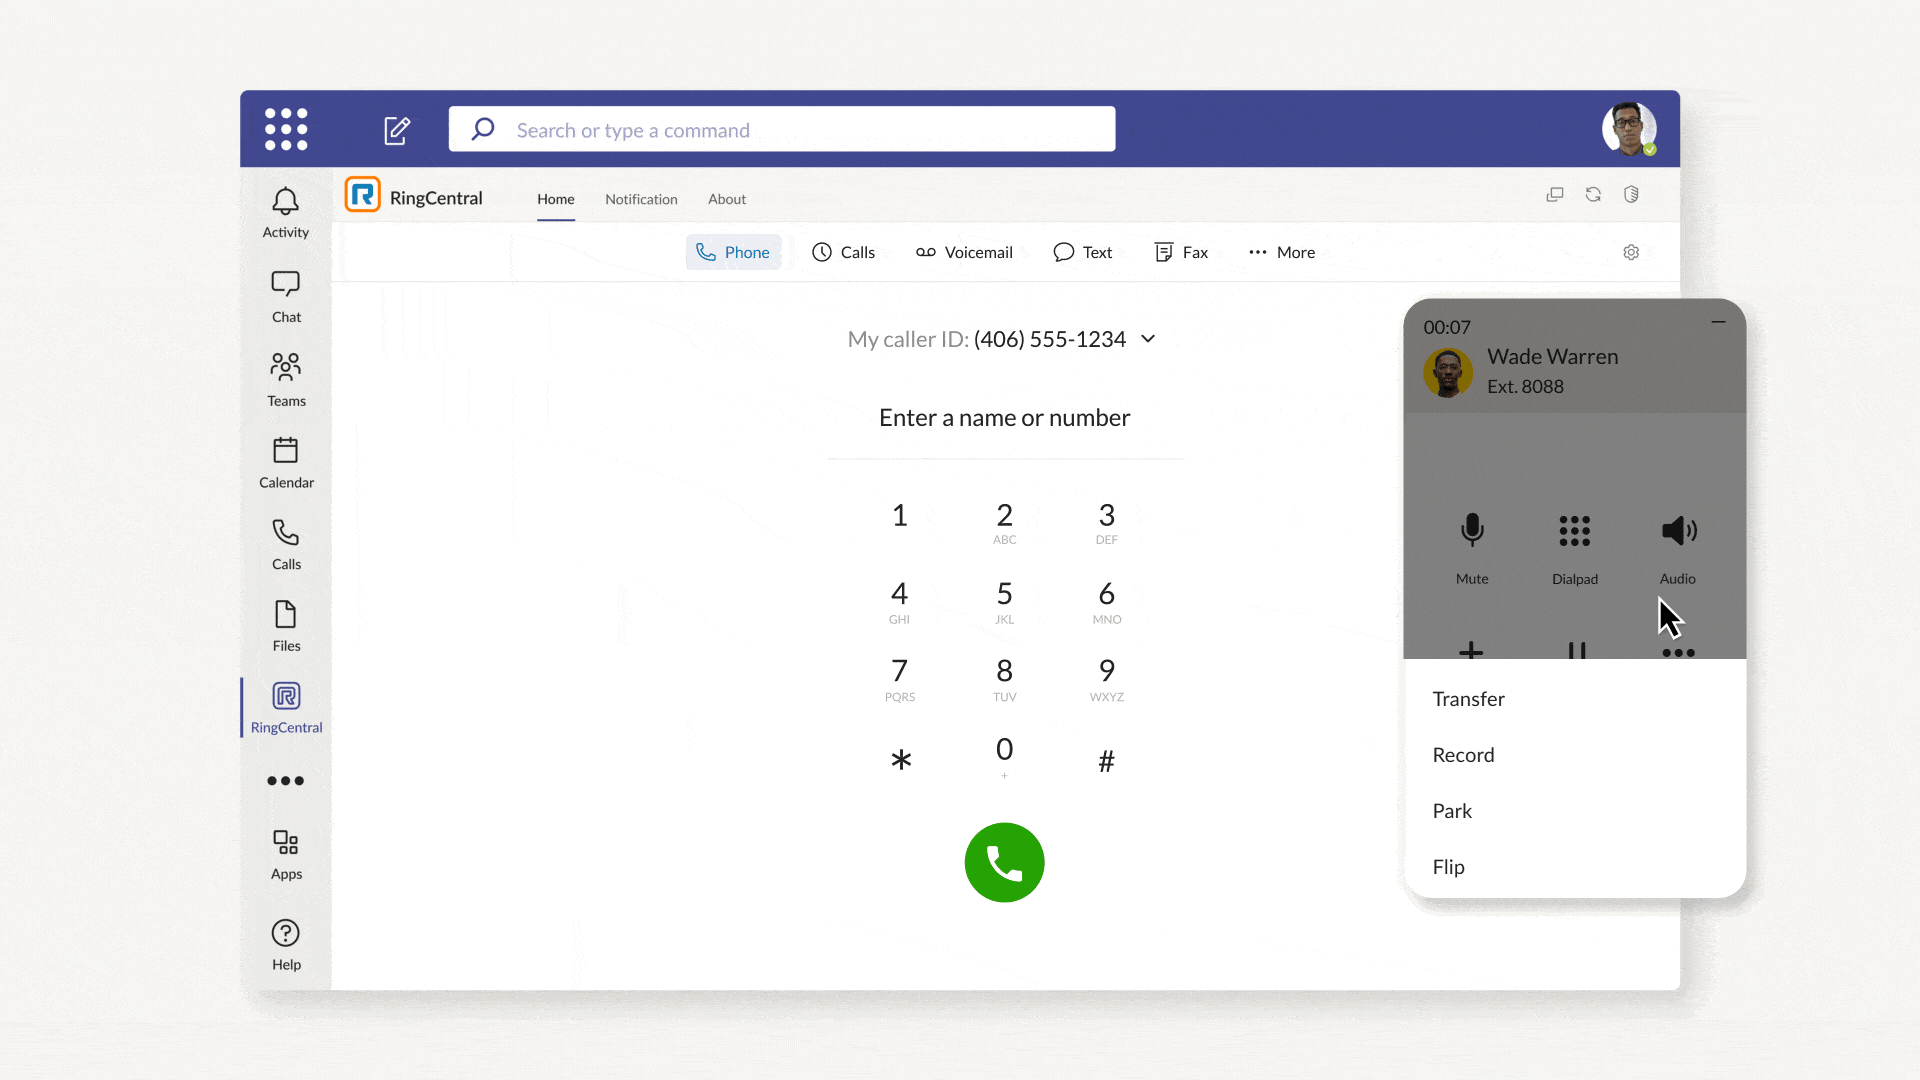1920x1080 pixels.
Task: Click the phone number input field
Action: coord(1005,417)
